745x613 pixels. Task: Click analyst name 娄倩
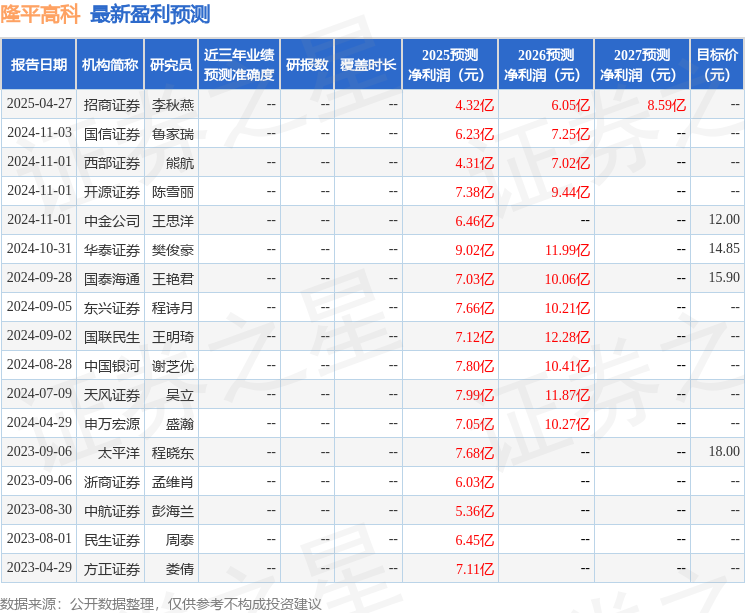(x=180, y=569)
